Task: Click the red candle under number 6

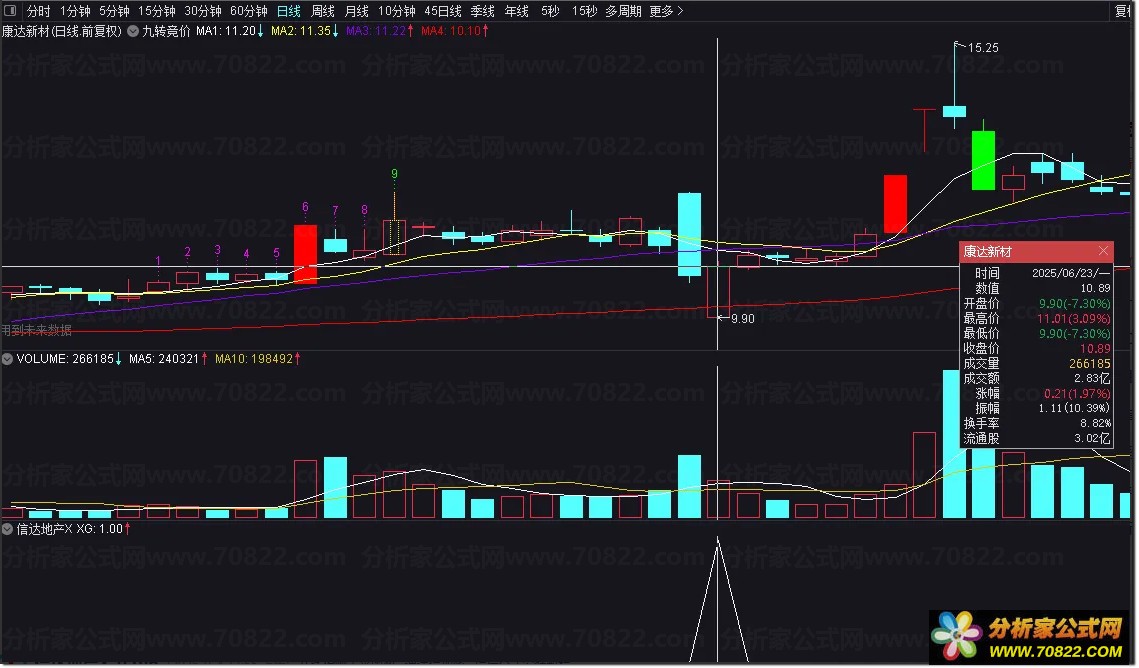Action: point(305,253)
